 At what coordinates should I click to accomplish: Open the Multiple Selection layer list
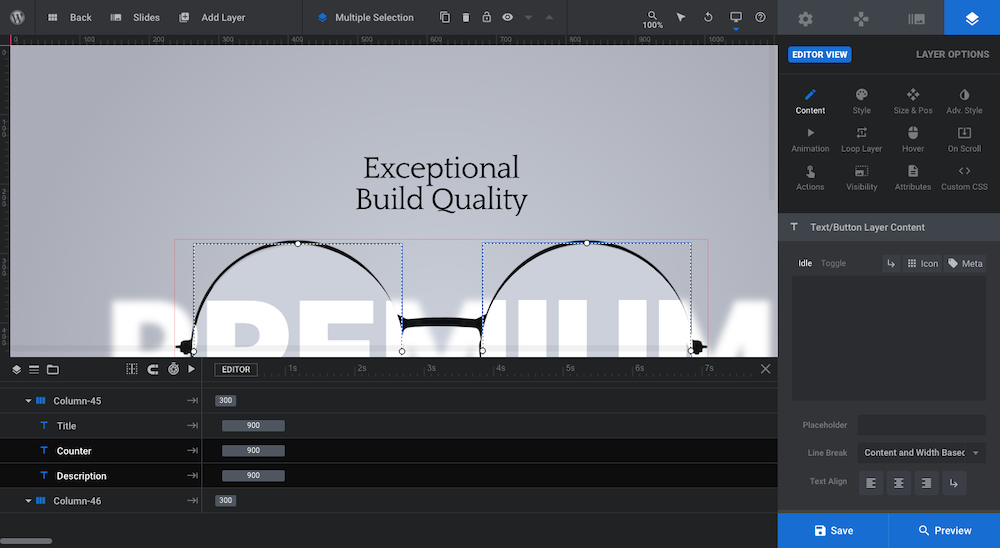(x=365, y=17)
